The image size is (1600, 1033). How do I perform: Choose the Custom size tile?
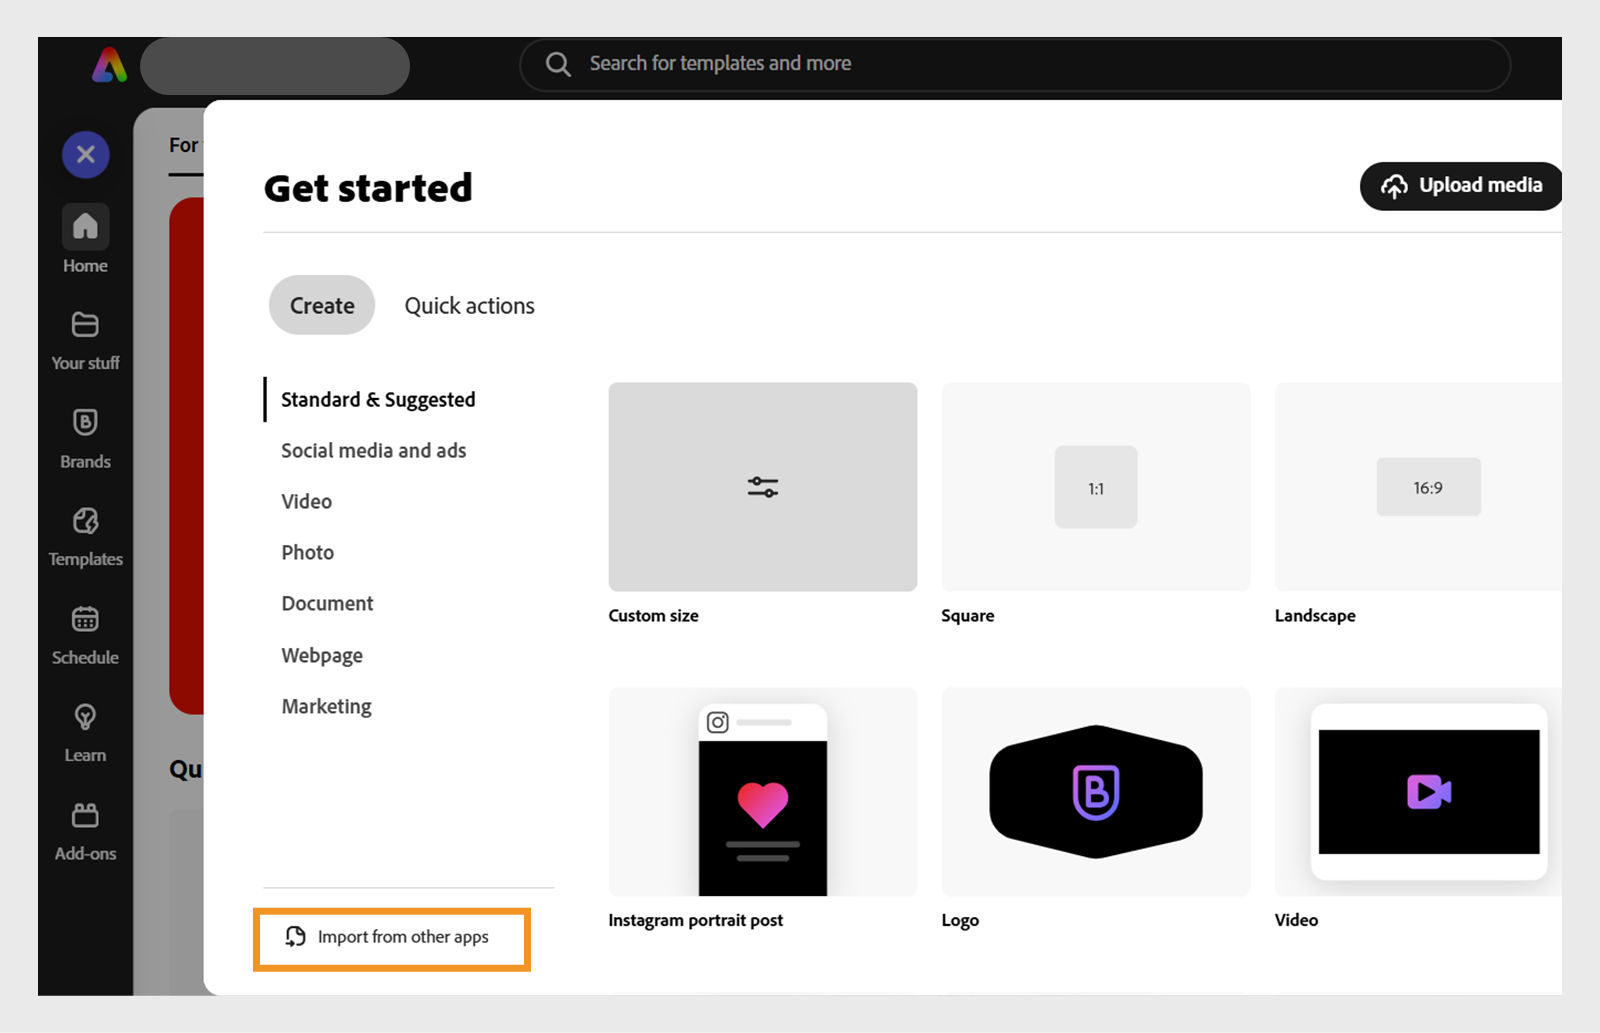[762, 487]
